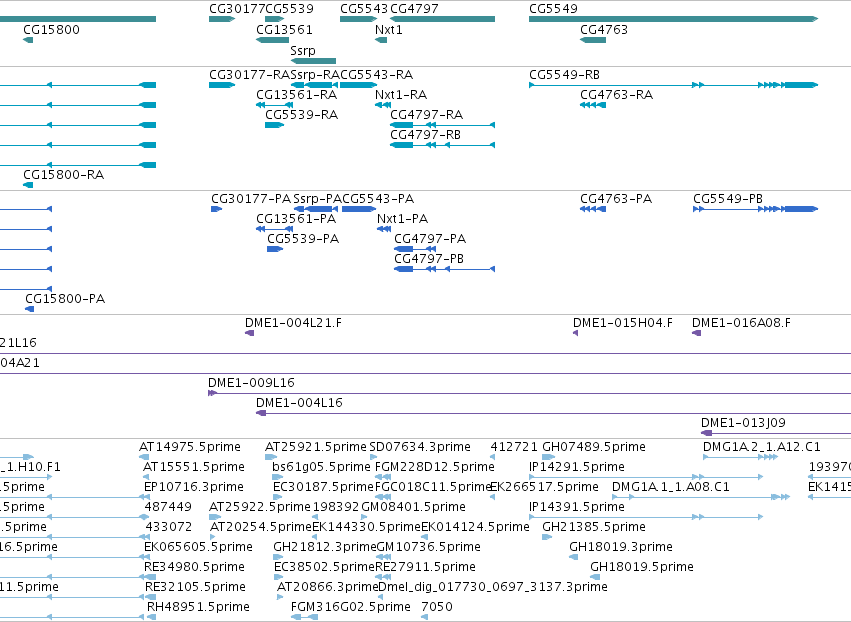Click EST label GM08401.5prime
The height and width of the screenshot is (622, 851).
point(414,507)
